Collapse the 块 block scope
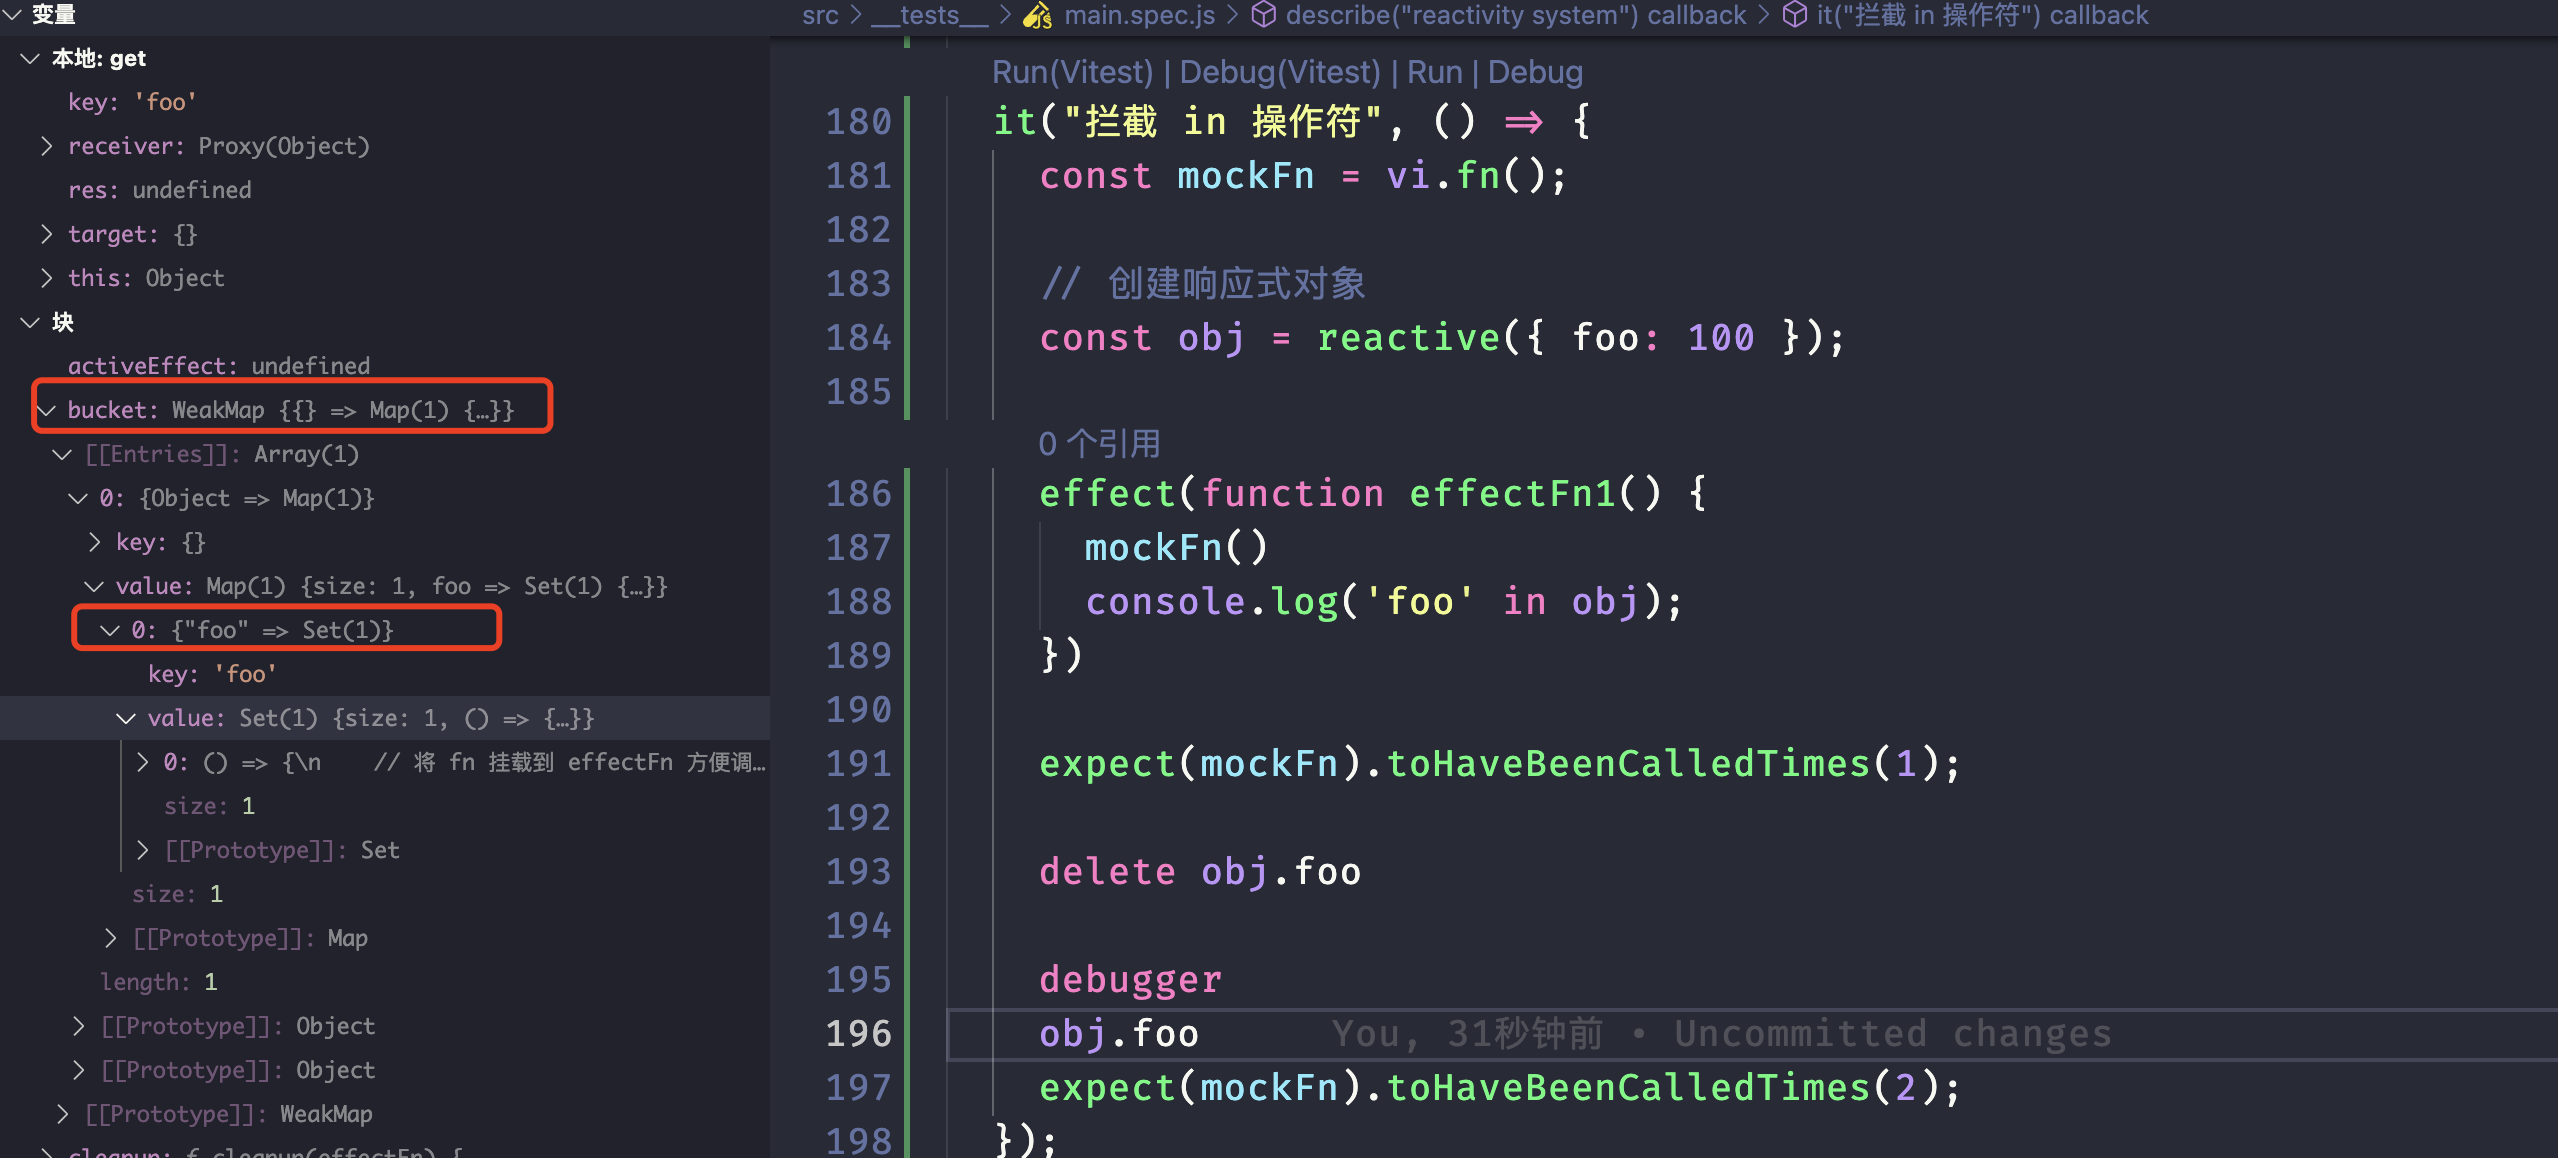This screenshot has width=2558, height=1158. click(30, 322)
